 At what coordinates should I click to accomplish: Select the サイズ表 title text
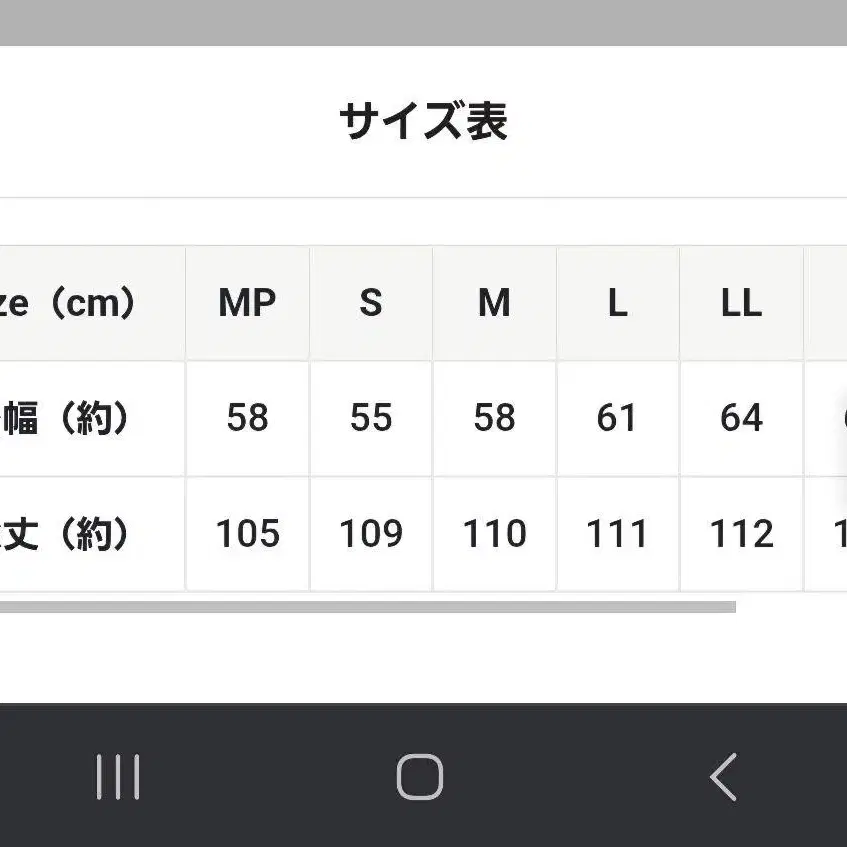click(x=423, y=122)
